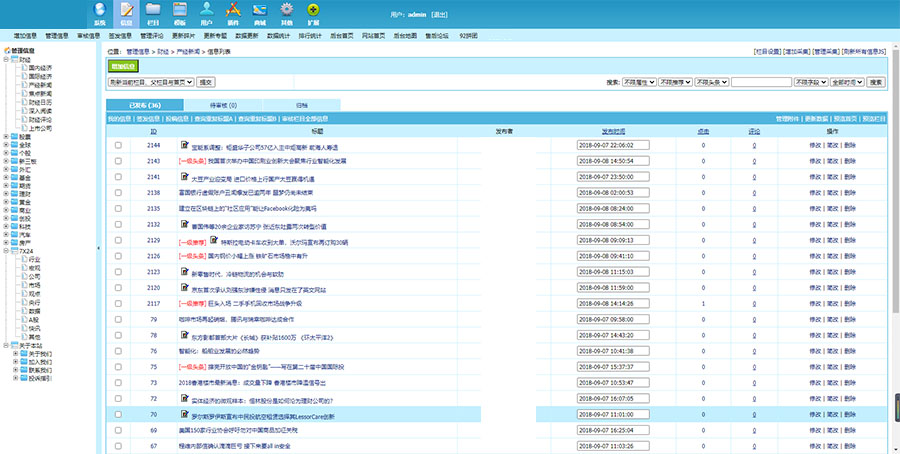Screen dimensions: 900x454
Task: Open the 插件 (Plugin) tools icon
Action: coord(232,10)
